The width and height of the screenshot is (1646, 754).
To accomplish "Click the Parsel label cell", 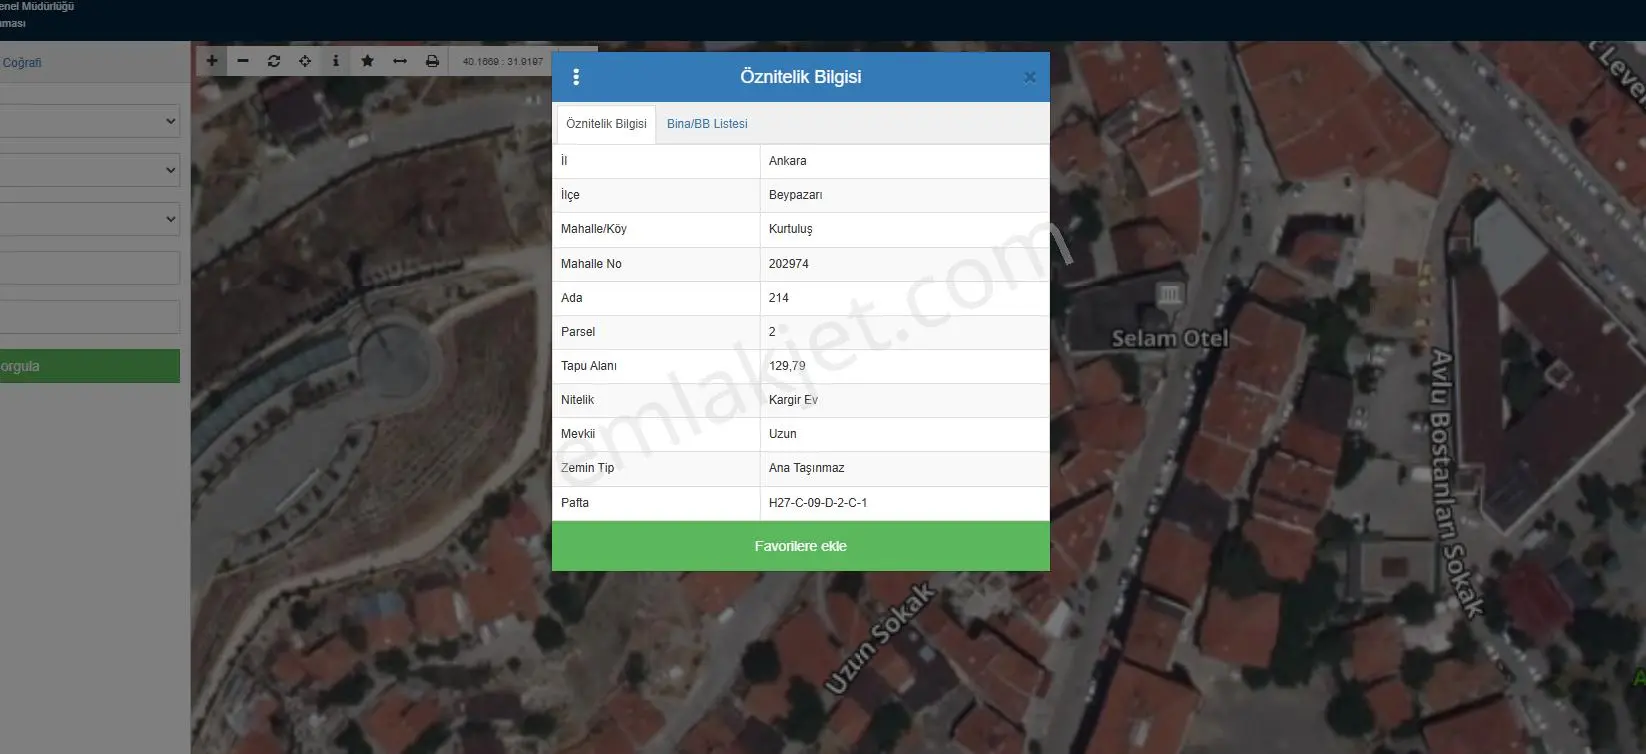I will click(656, 332).
